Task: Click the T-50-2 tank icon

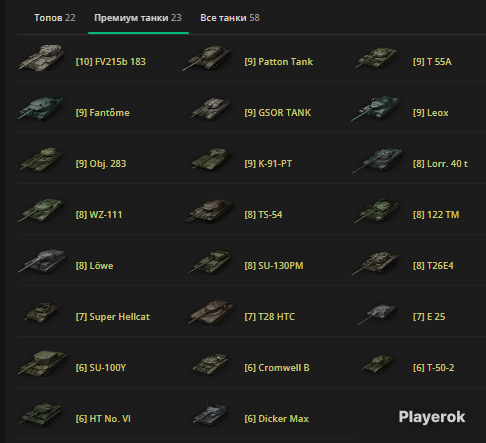Action: point(378,364)
